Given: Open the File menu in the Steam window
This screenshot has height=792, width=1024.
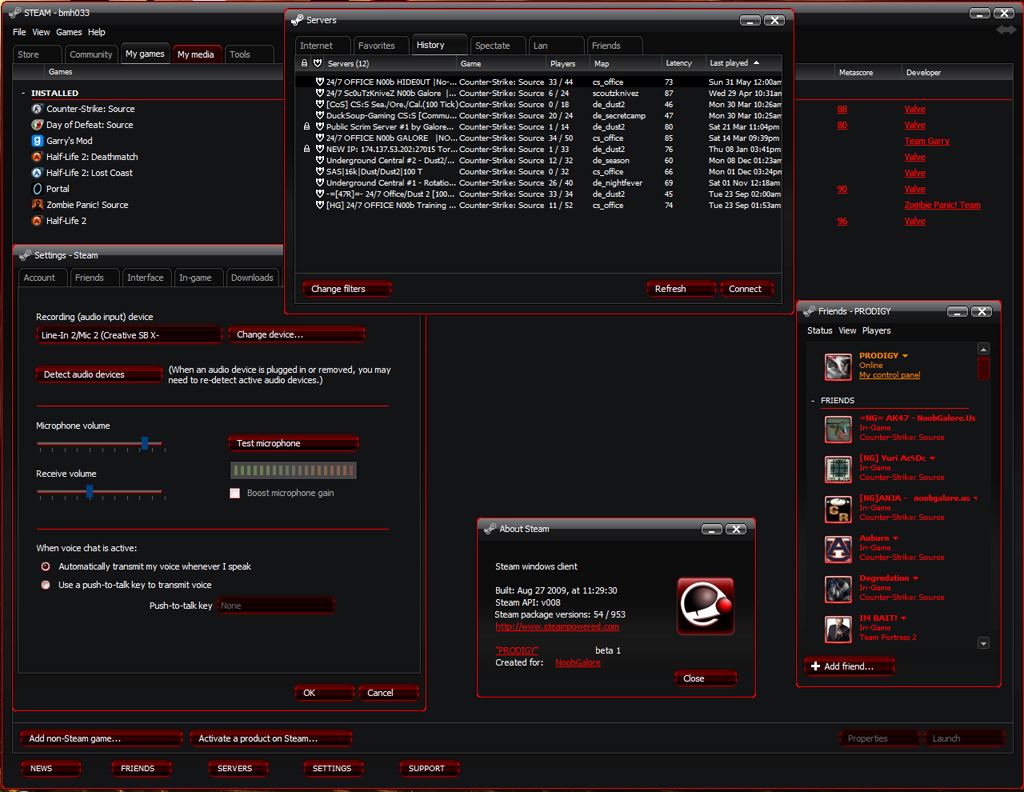Looking at the screenshot, I should [x=19, y=32].
